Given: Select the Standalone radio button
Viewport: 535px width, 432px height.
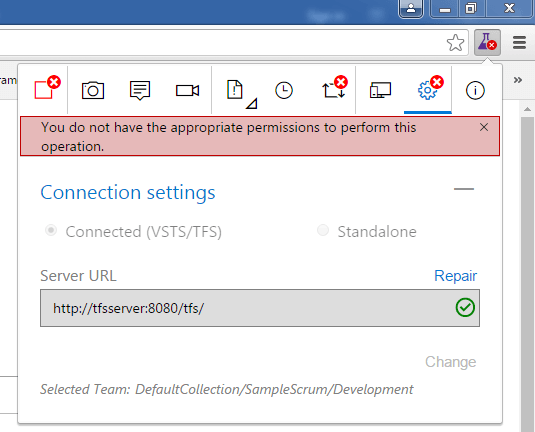Looking at the screenshot, I should pyautogui.click(x=323, y=230).
